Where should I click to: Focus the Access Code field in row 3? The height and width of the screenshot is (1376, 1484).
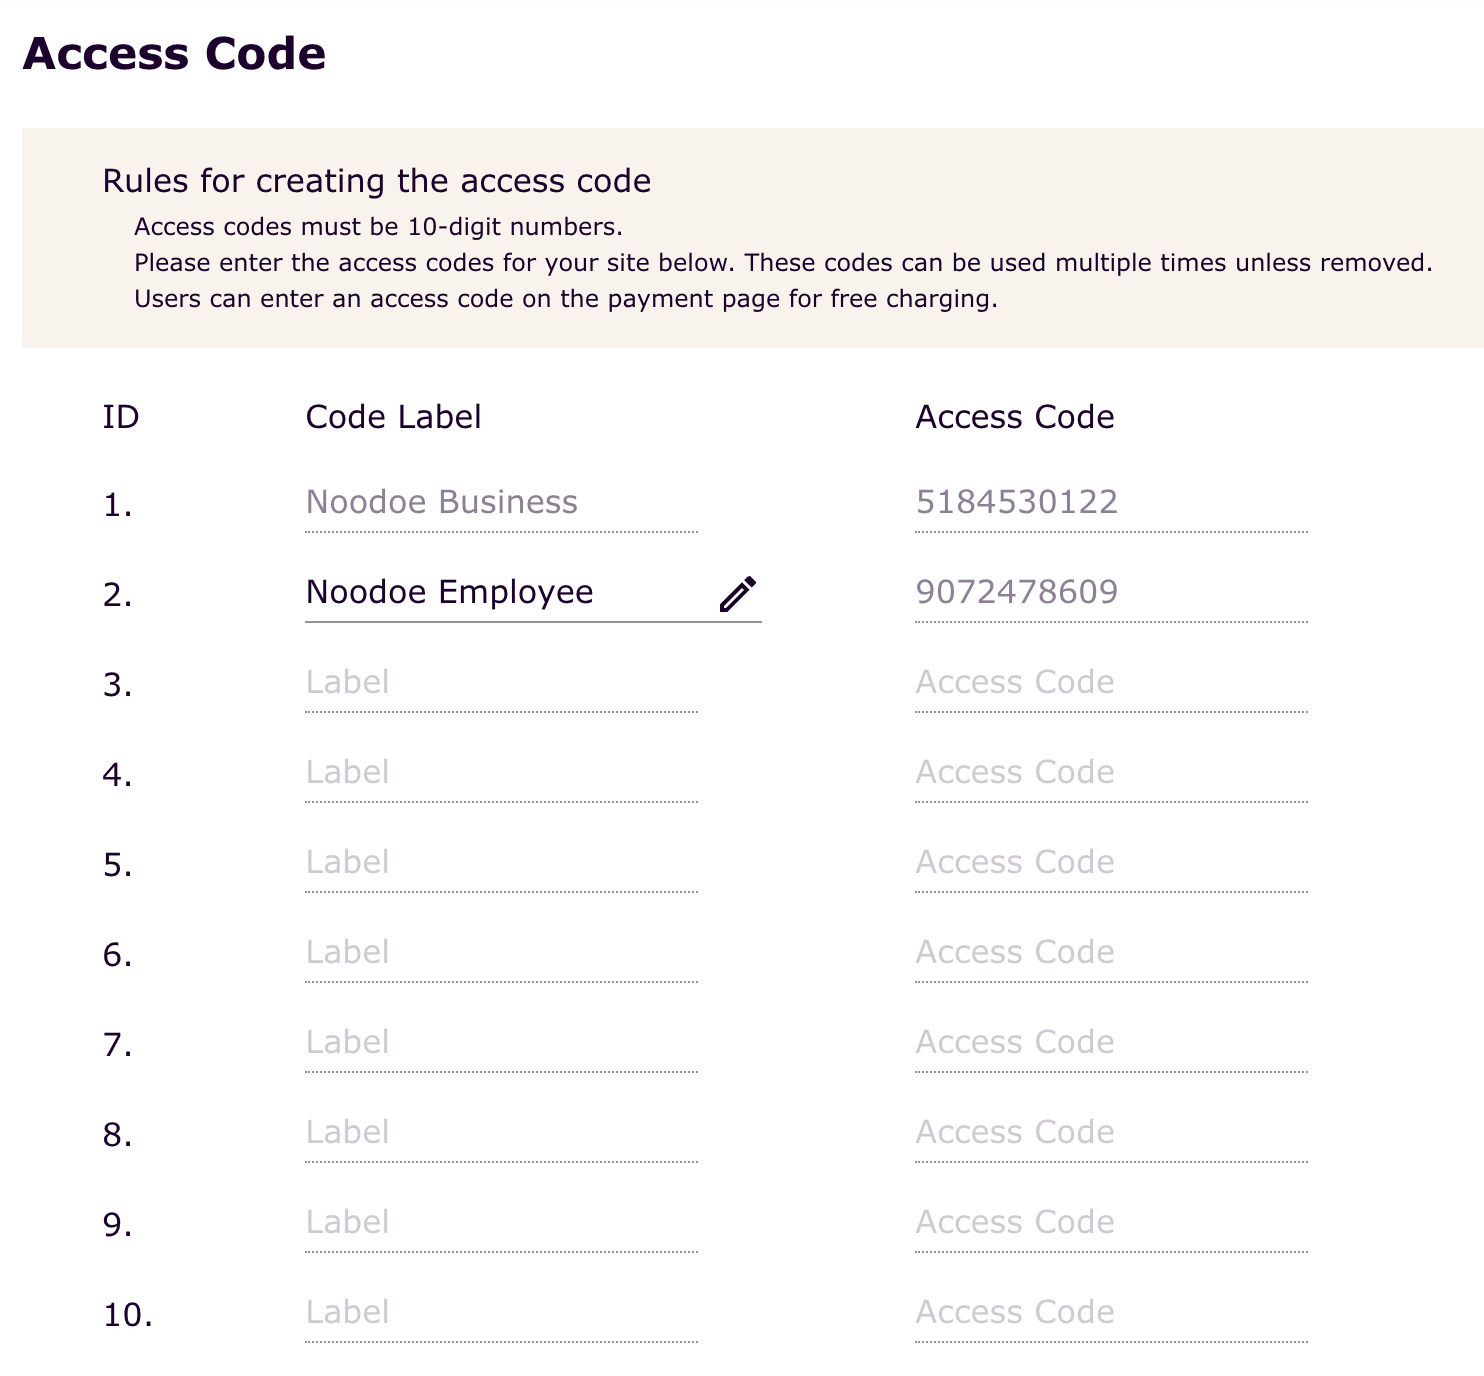(x=1110, y=683)
